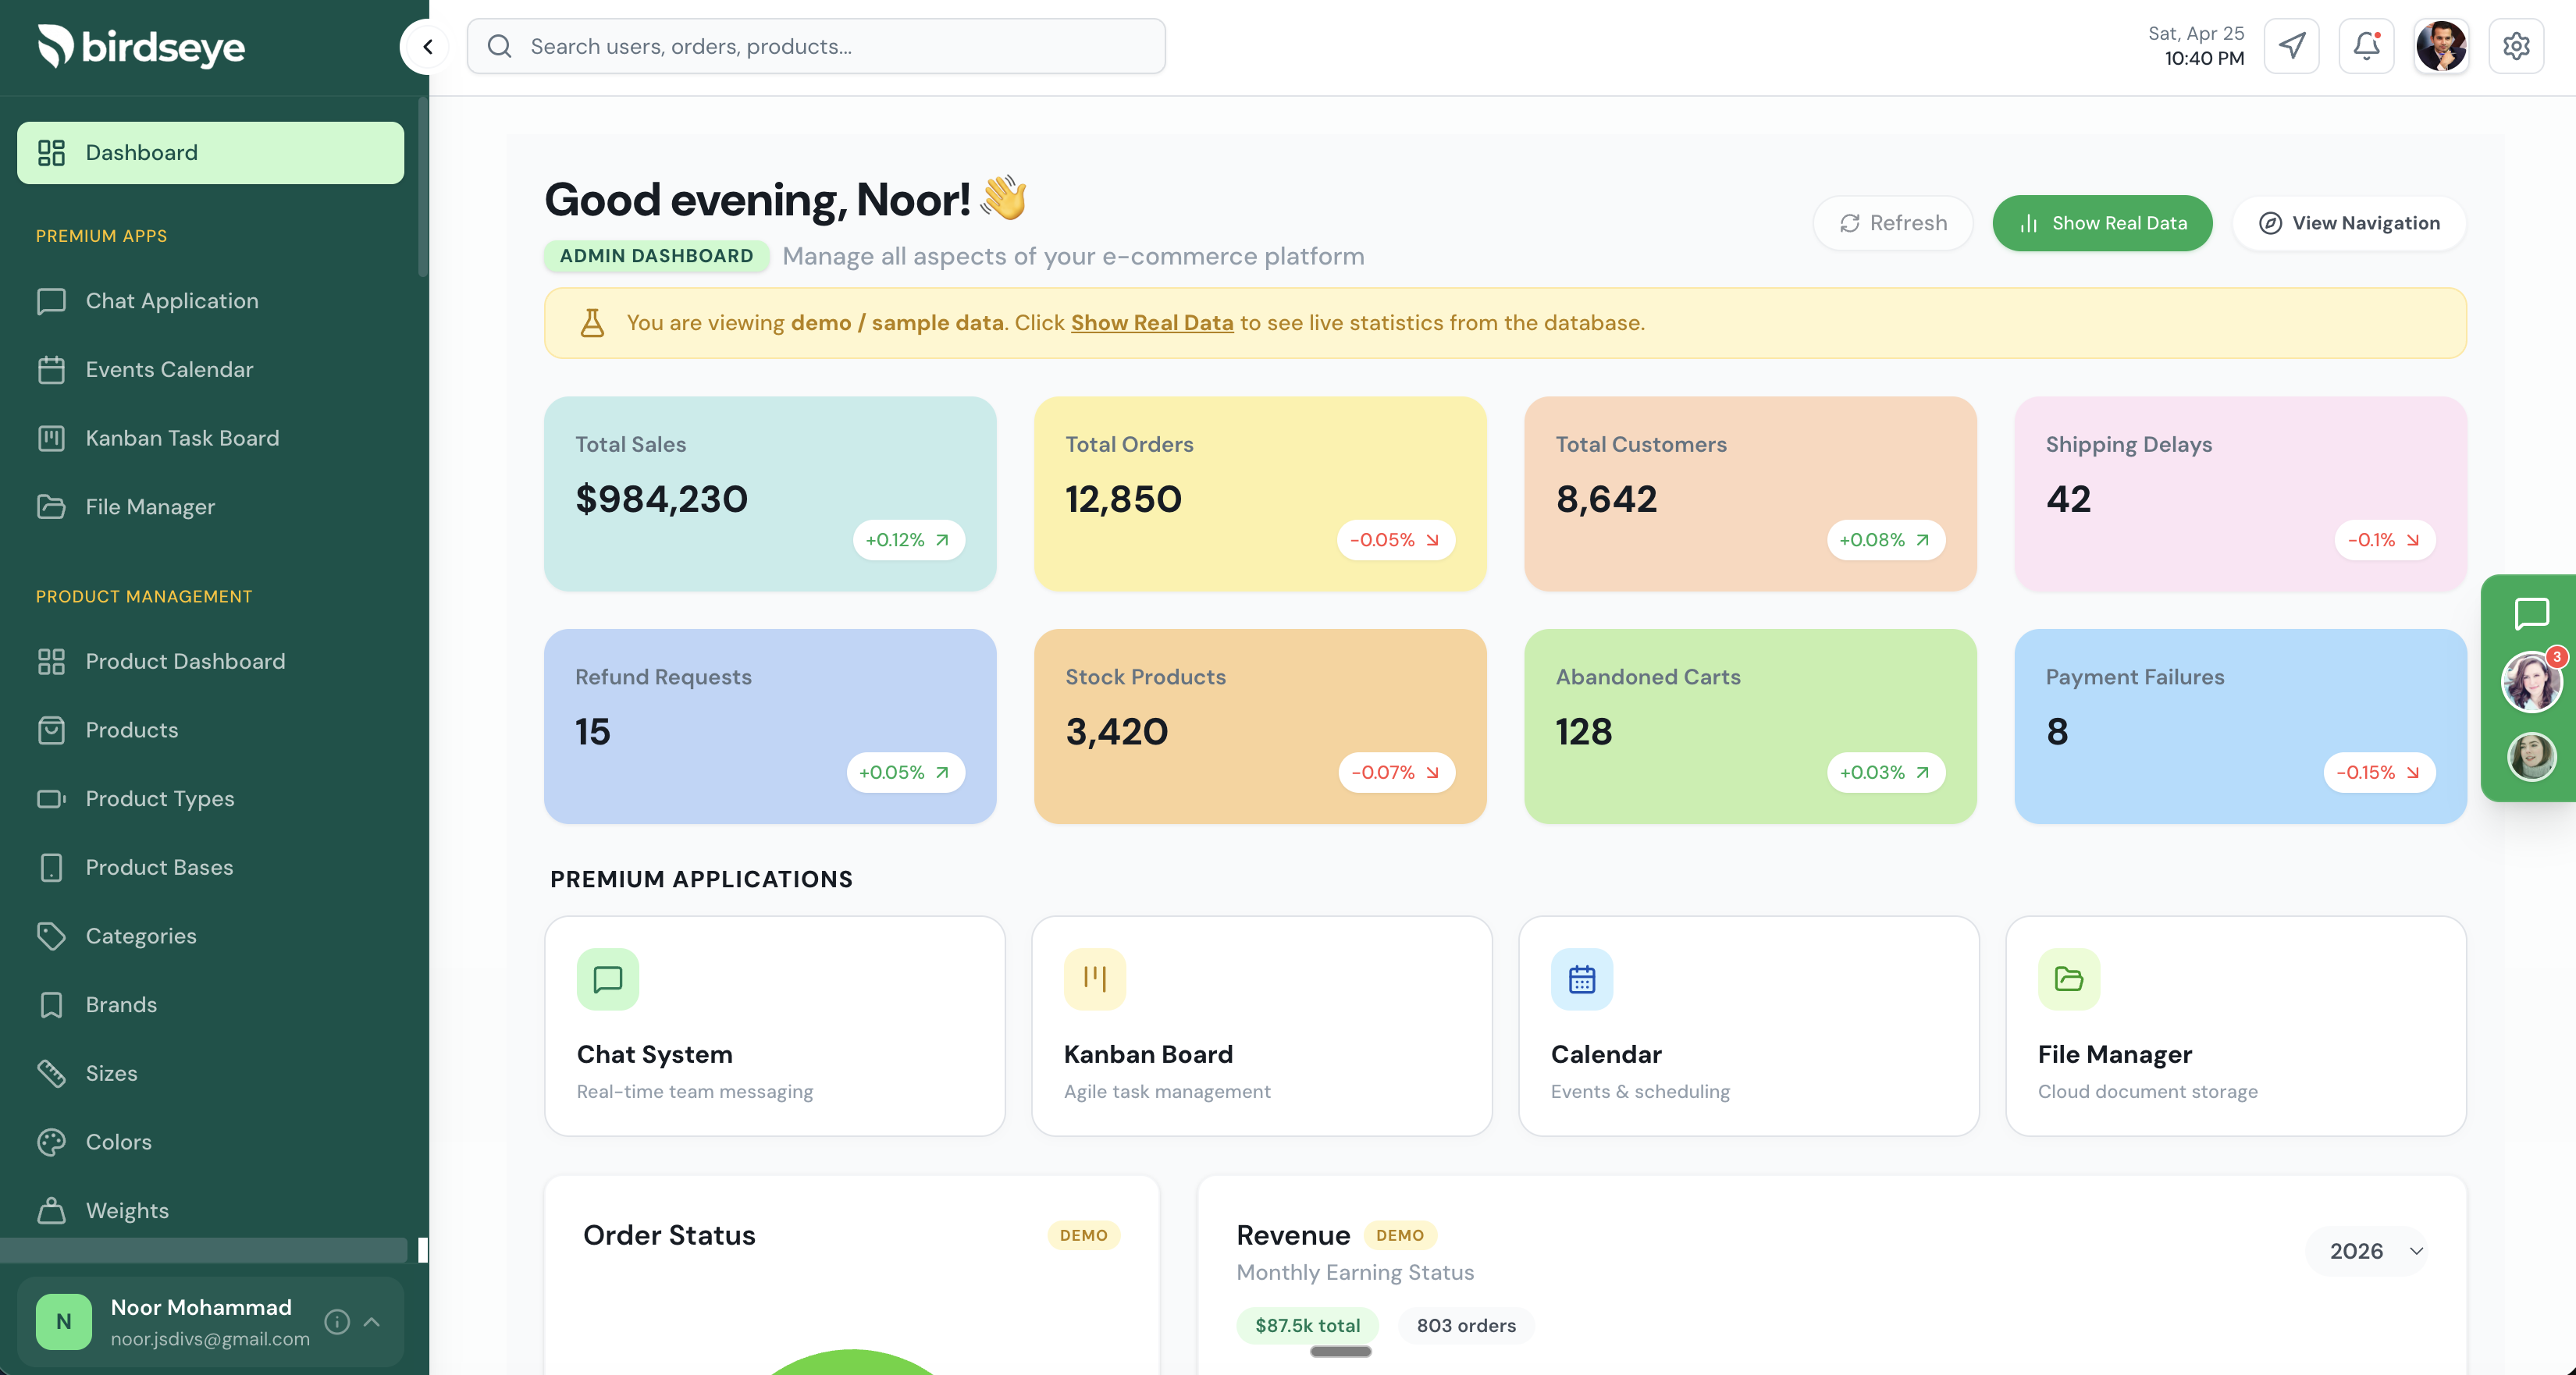Open Kanban Task Board in sidebar
This screenshot has width=2576, height=1375.
coord(210,438)
